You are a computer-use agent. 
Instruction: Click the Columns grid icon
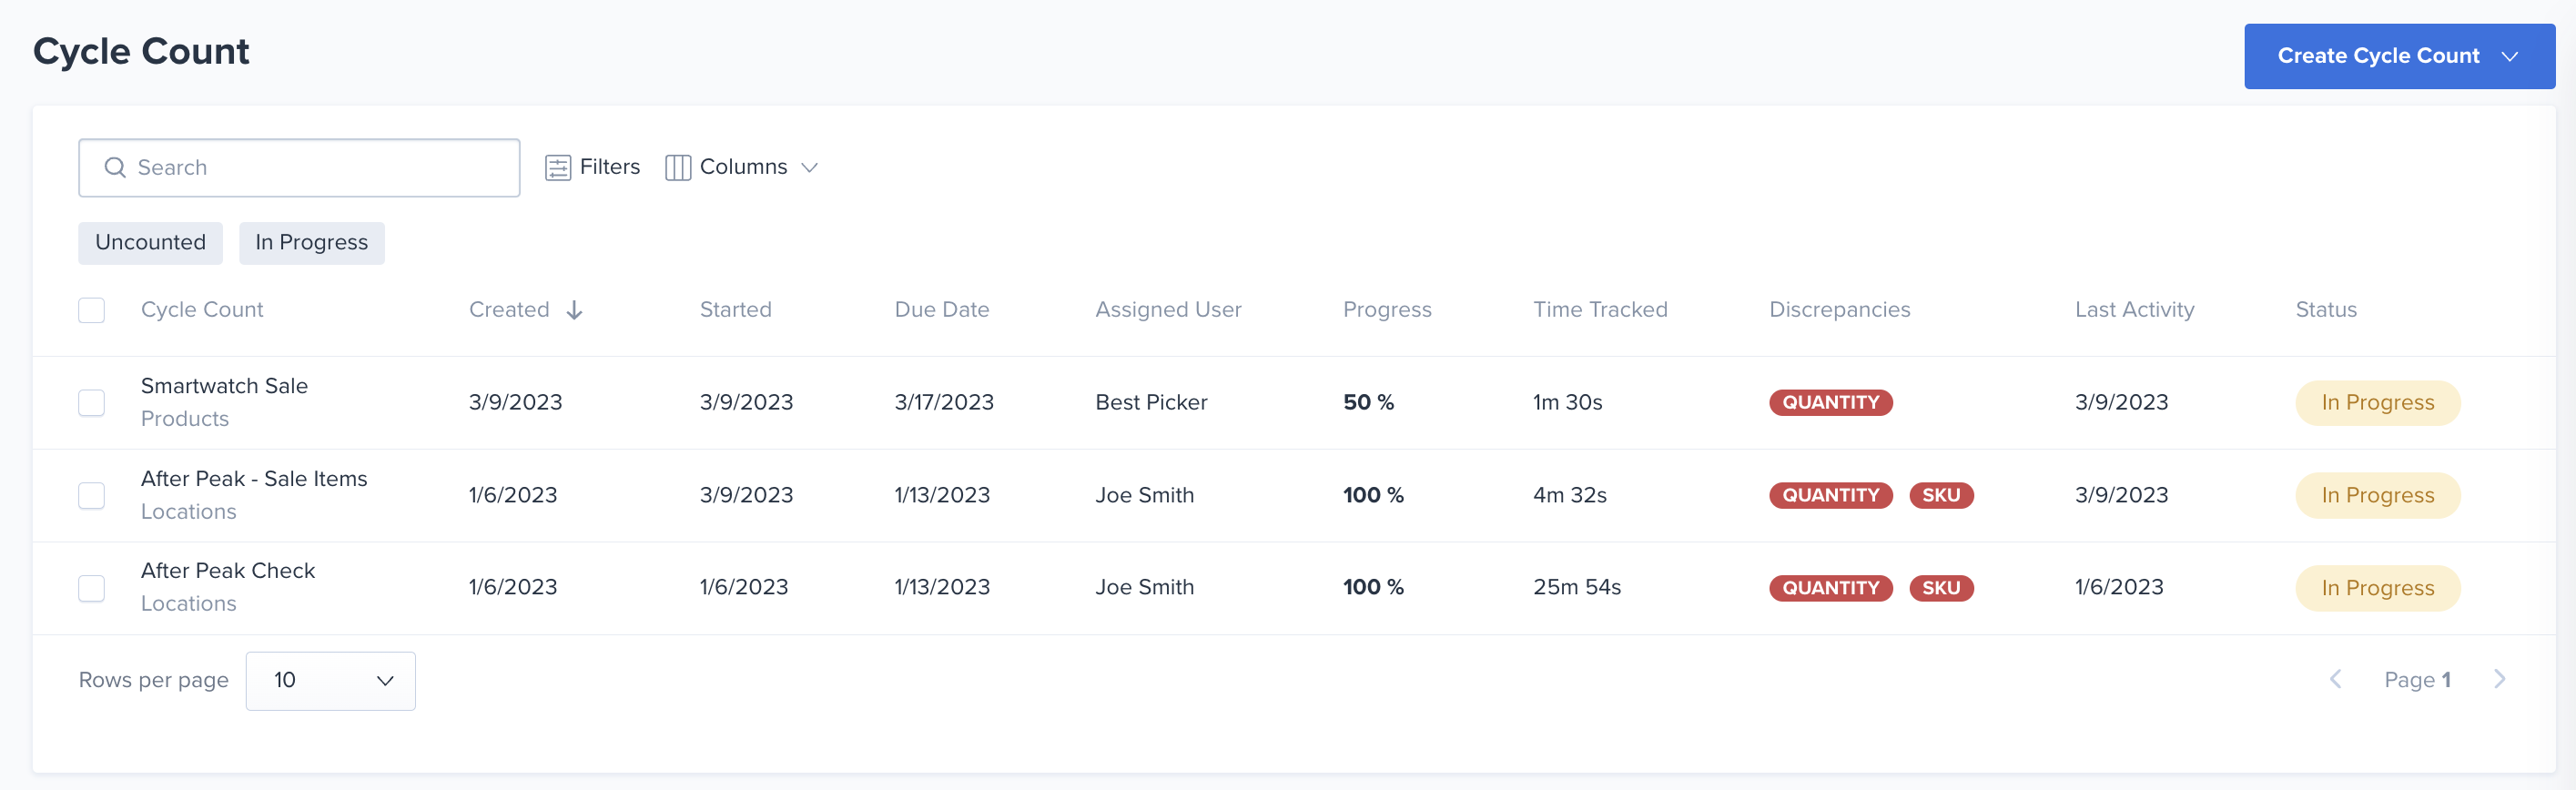(x=677, y=167)
